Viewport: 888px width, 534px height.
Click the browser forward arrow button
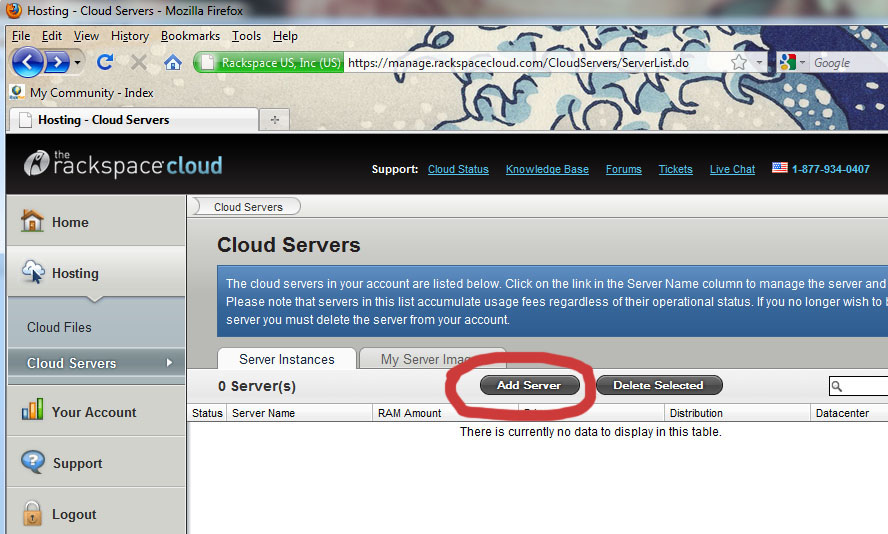pyautogui.click(x=58, y=62)
